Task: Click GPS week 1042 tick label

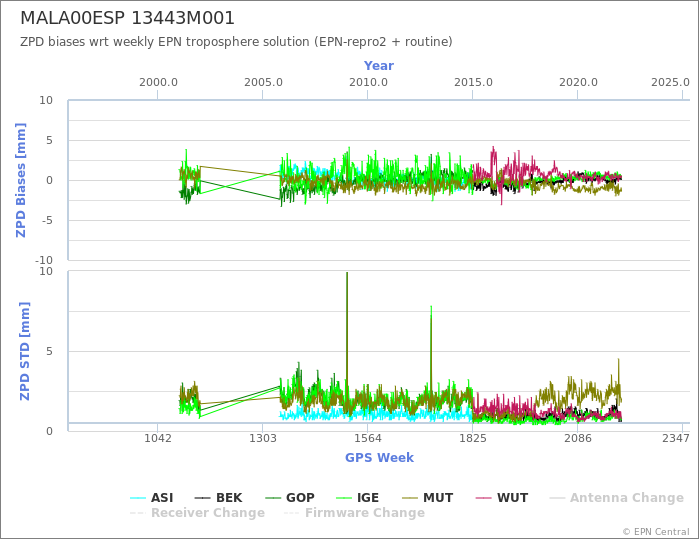Action: pyautogui.click(x=158, y=438)
